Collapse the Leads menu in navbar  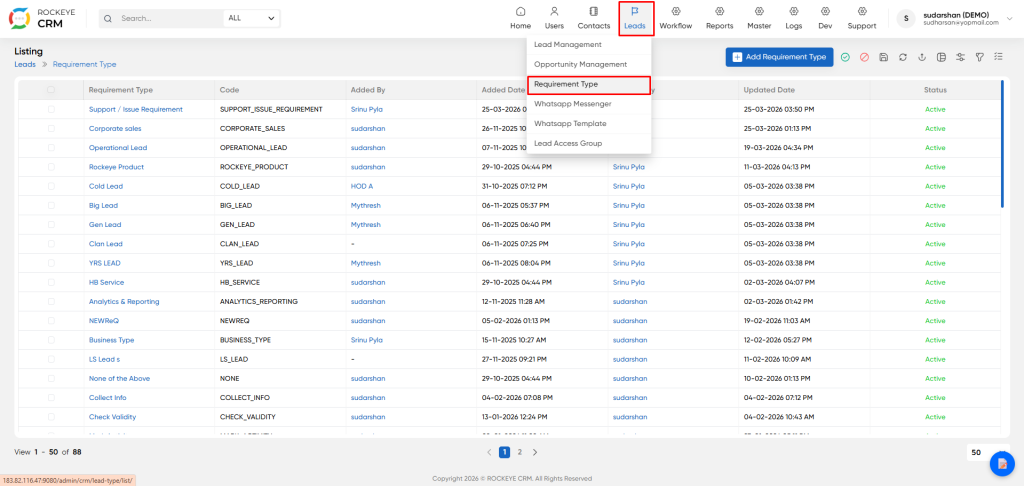635,18
